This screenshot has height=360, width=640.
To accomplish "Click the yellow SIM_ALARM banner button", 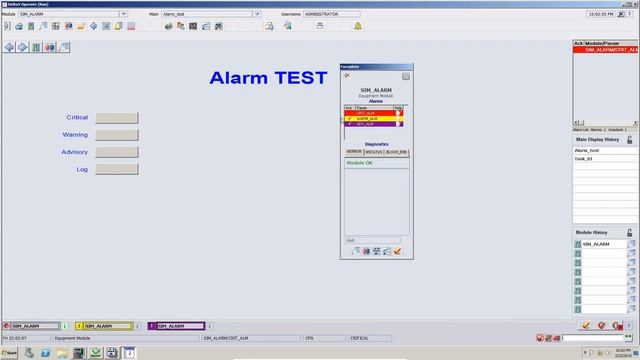I will click(109, 326).
